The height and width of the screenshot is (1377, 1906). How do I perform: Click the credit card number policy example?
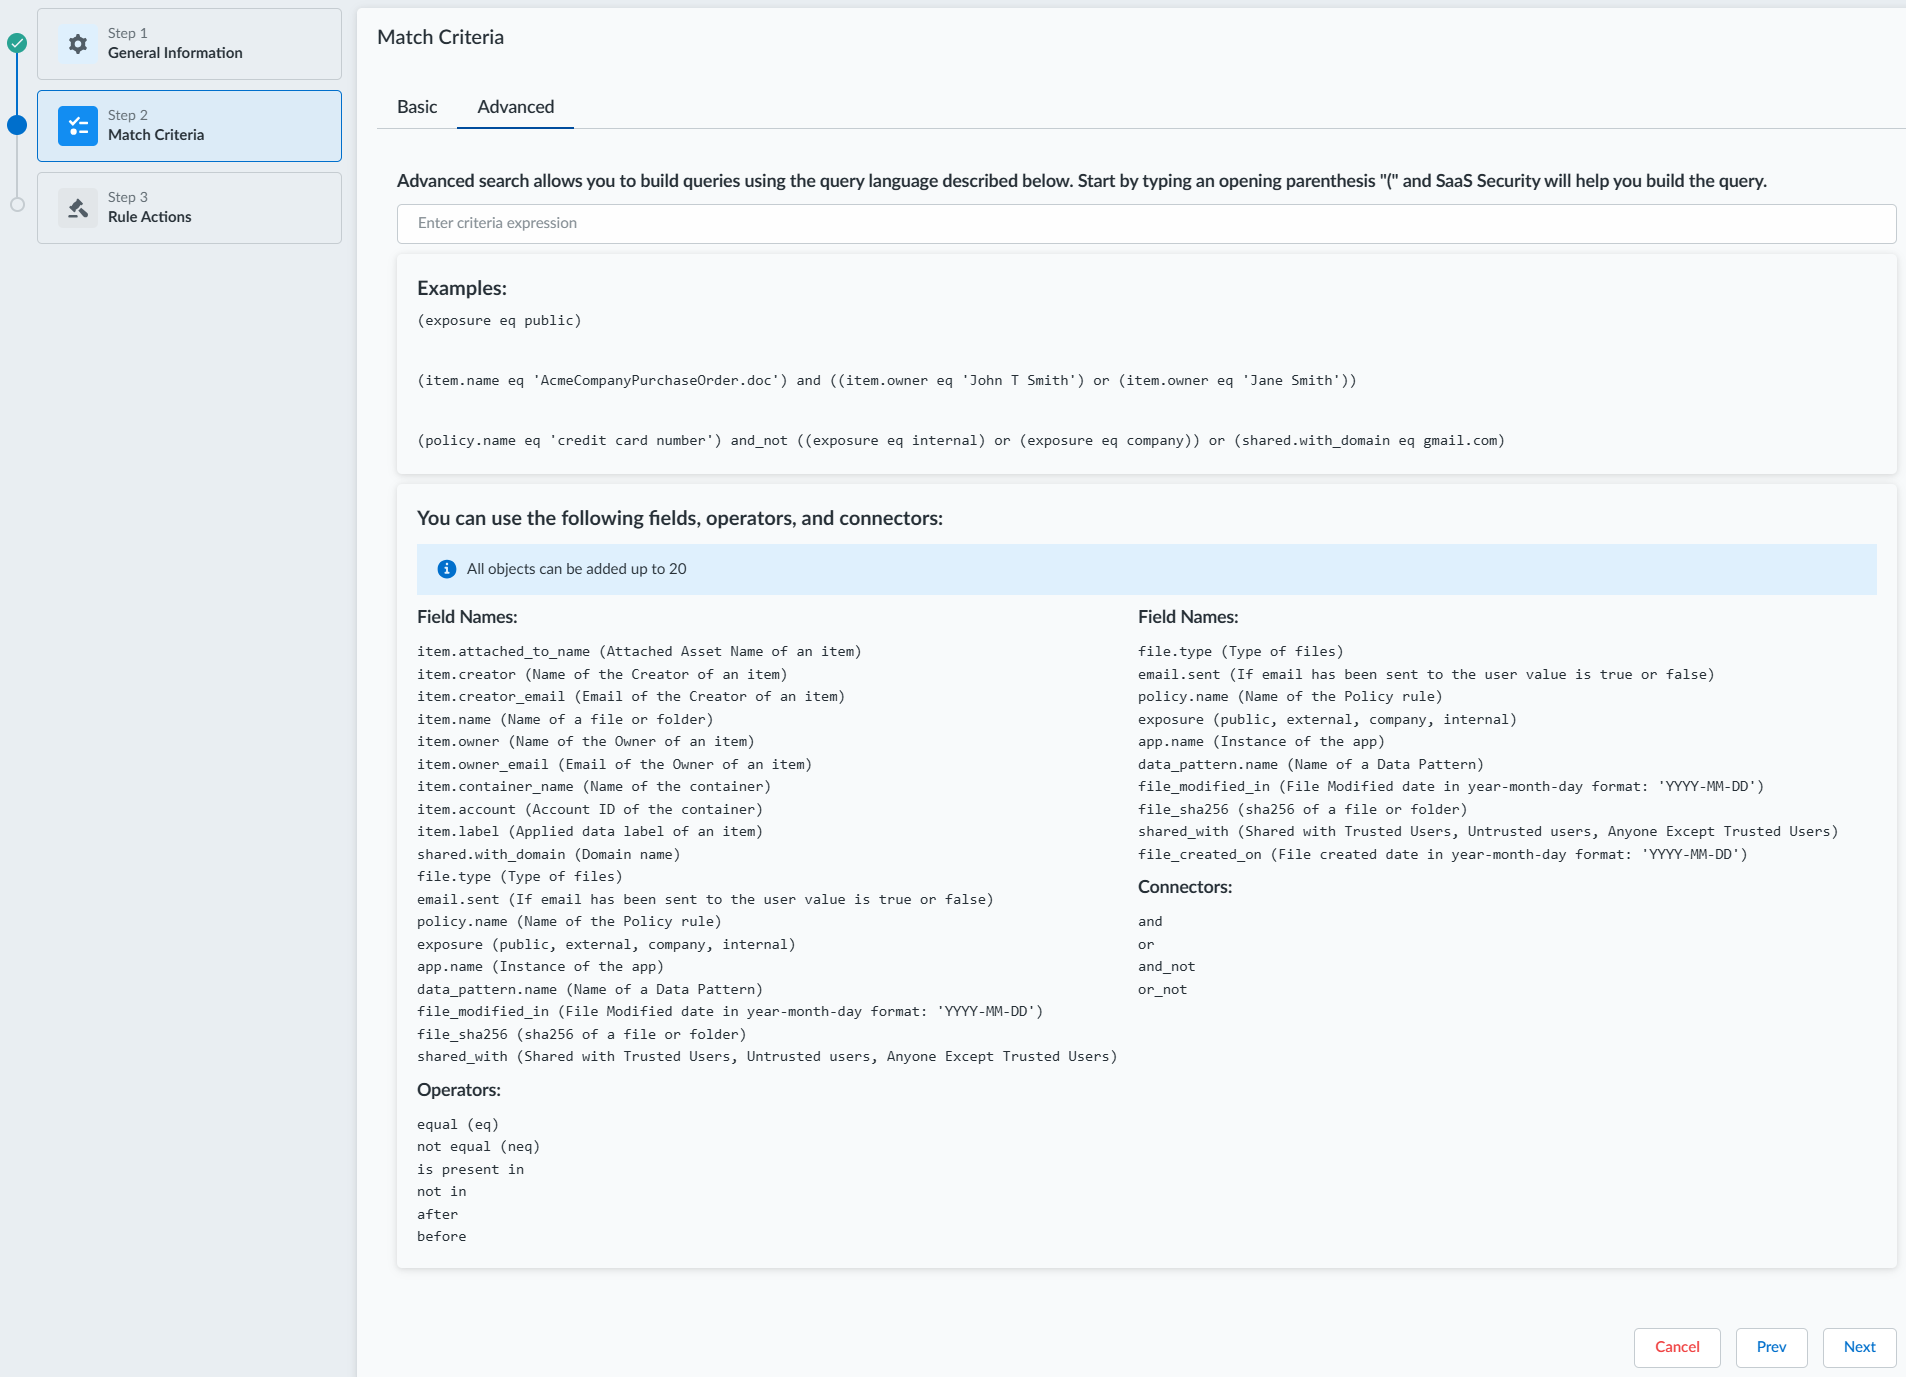[960, 441]
